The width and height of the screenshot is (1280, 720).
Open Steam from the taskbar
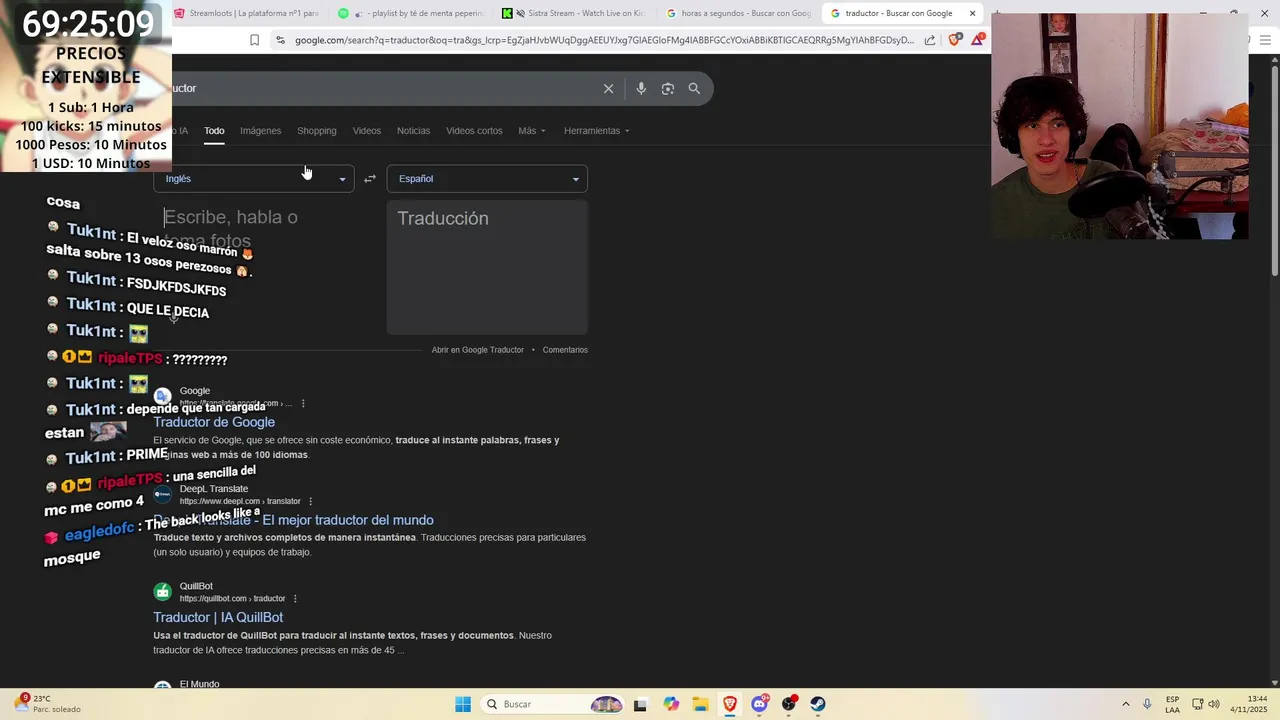coord(818,704)
